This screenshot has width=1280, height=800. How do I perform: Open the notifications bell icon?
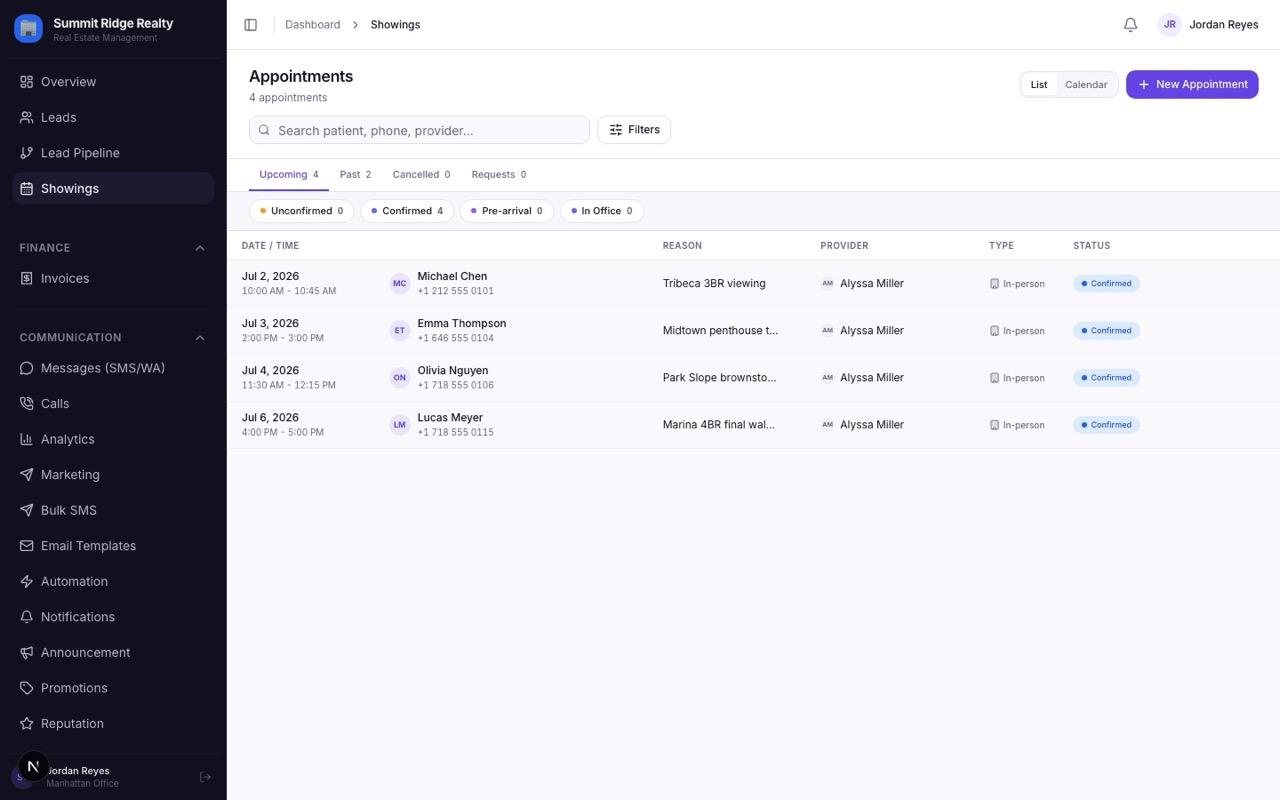coord(1130,25)
